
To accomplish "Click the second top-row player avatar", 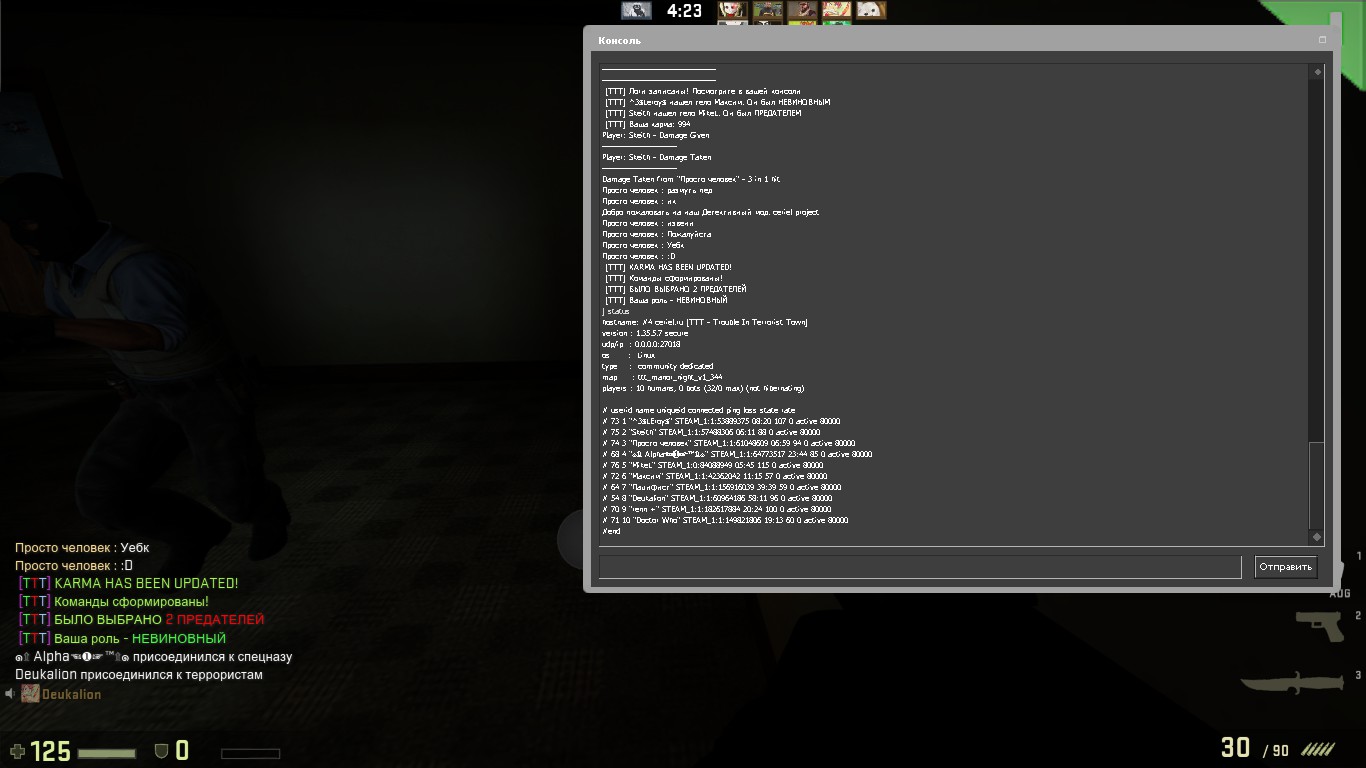I will click(x=768, y=11).
